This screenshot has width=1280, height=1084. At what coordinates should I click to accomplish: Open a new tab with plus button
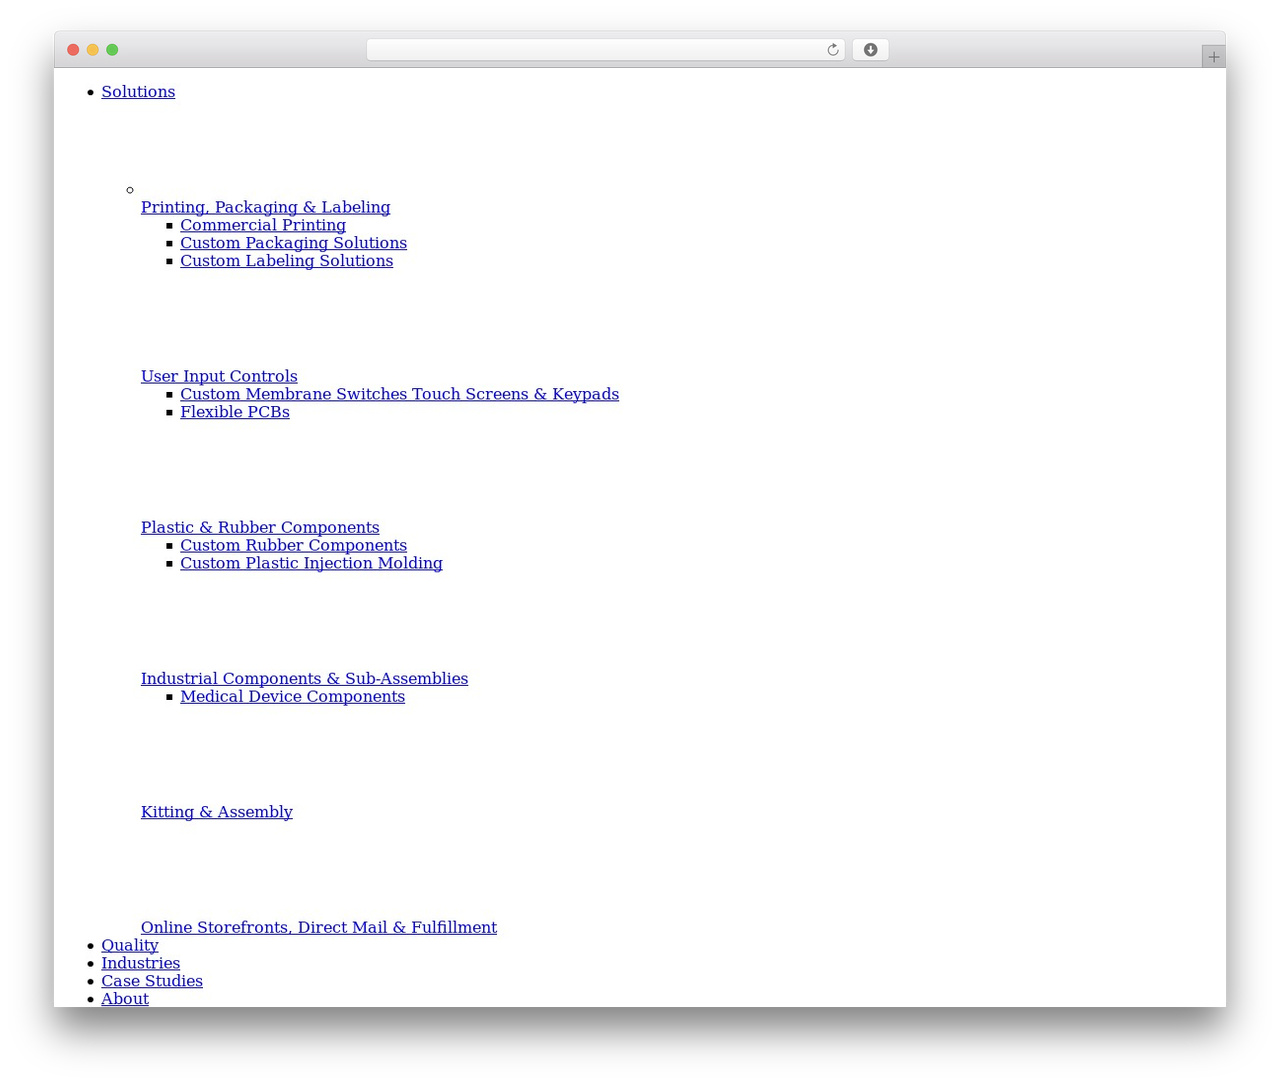[1213, 57]
